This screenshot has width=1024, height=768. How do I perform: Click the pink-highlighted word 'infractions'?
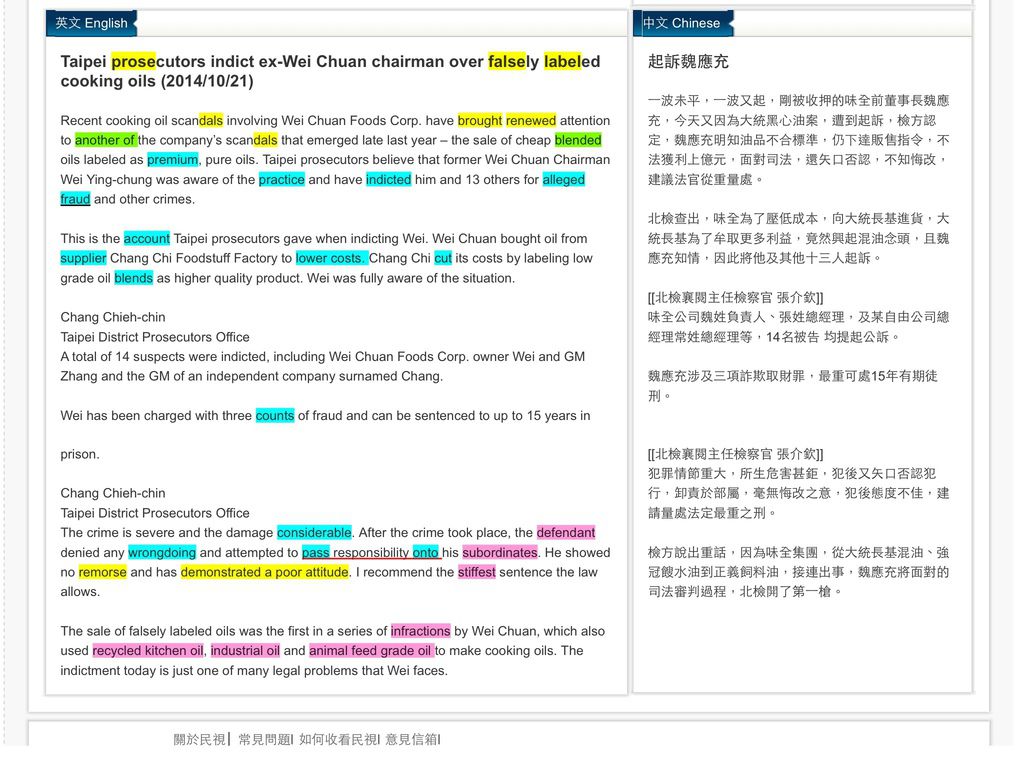click(421, 631)
